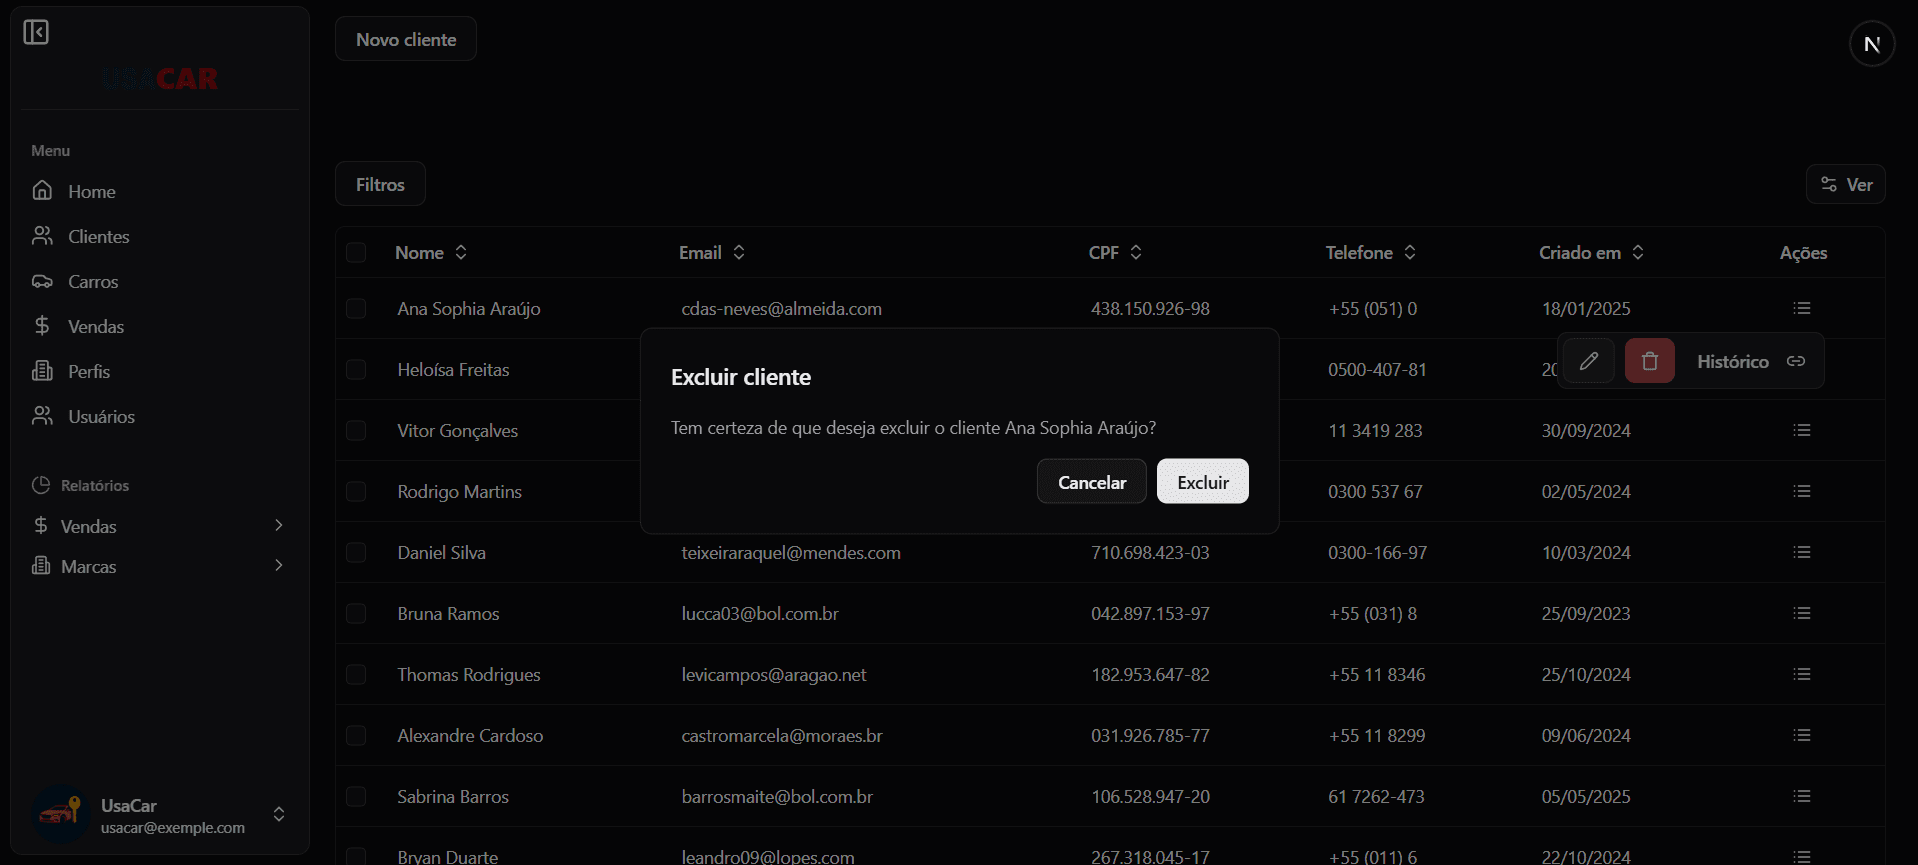Screen dimensions: 1918x865
Task: Open Usuários from the sidebar menu
Action: (x=100, y=417)
